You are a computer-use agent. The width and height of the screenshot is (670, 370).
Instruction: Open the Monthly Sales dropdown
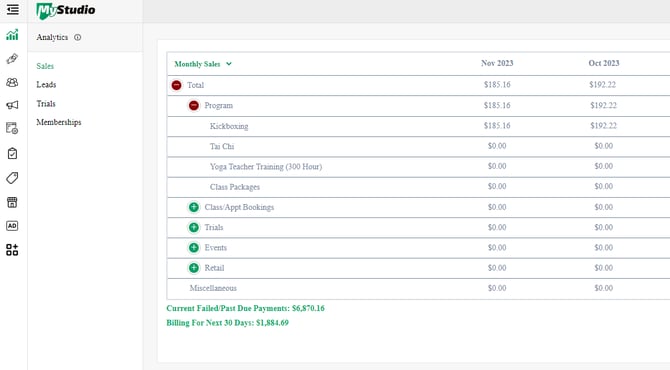point(203,64)
